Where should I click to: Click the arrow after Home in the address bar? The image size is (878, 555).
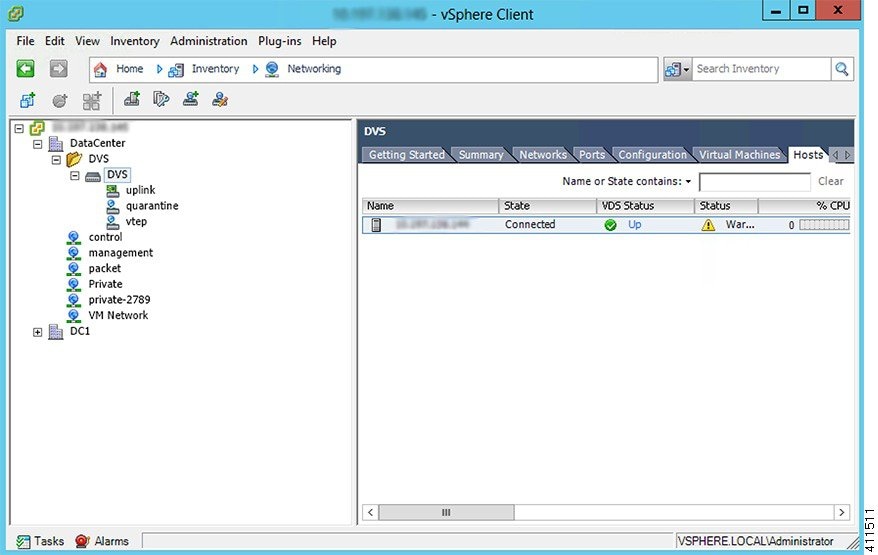(x=160, y=69)
